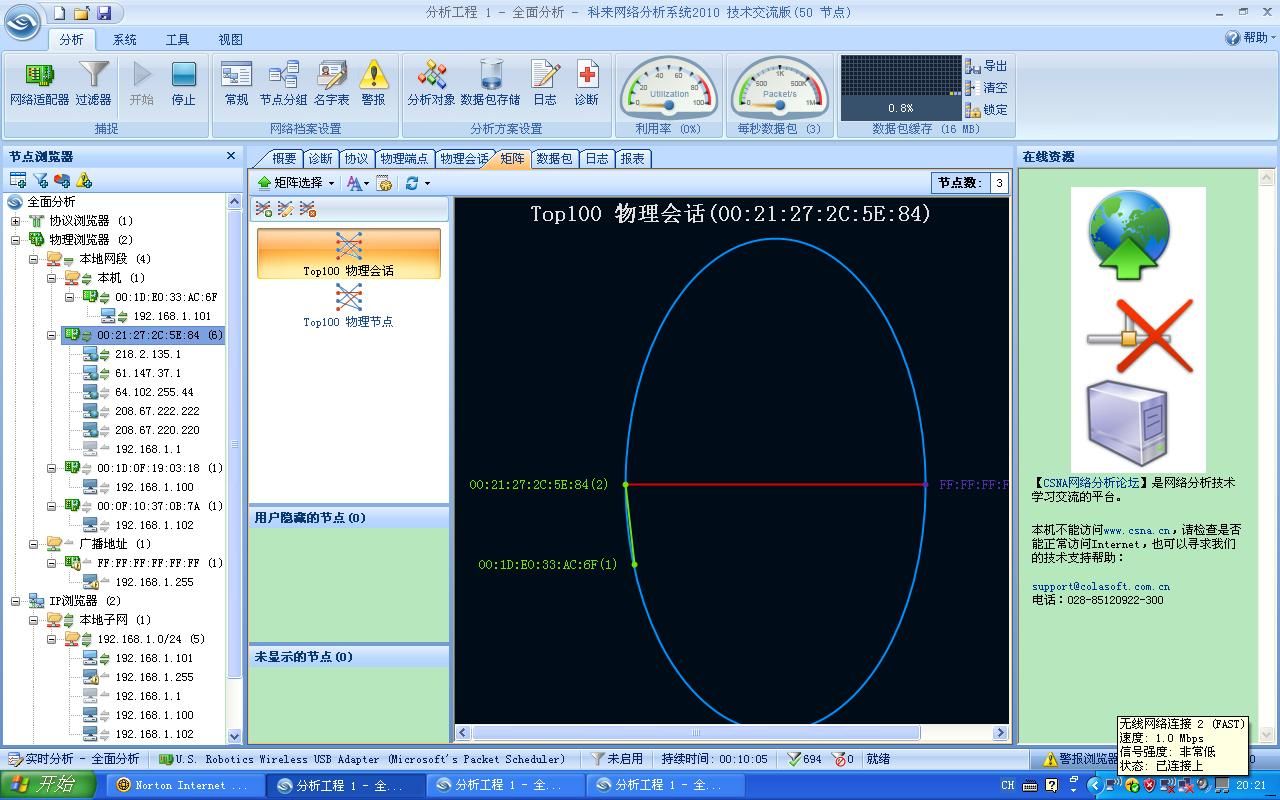Screen dimensions: 1280x800
Task: Open the 网络适配器 network adapter settings
Action: (x=39, y=83)
